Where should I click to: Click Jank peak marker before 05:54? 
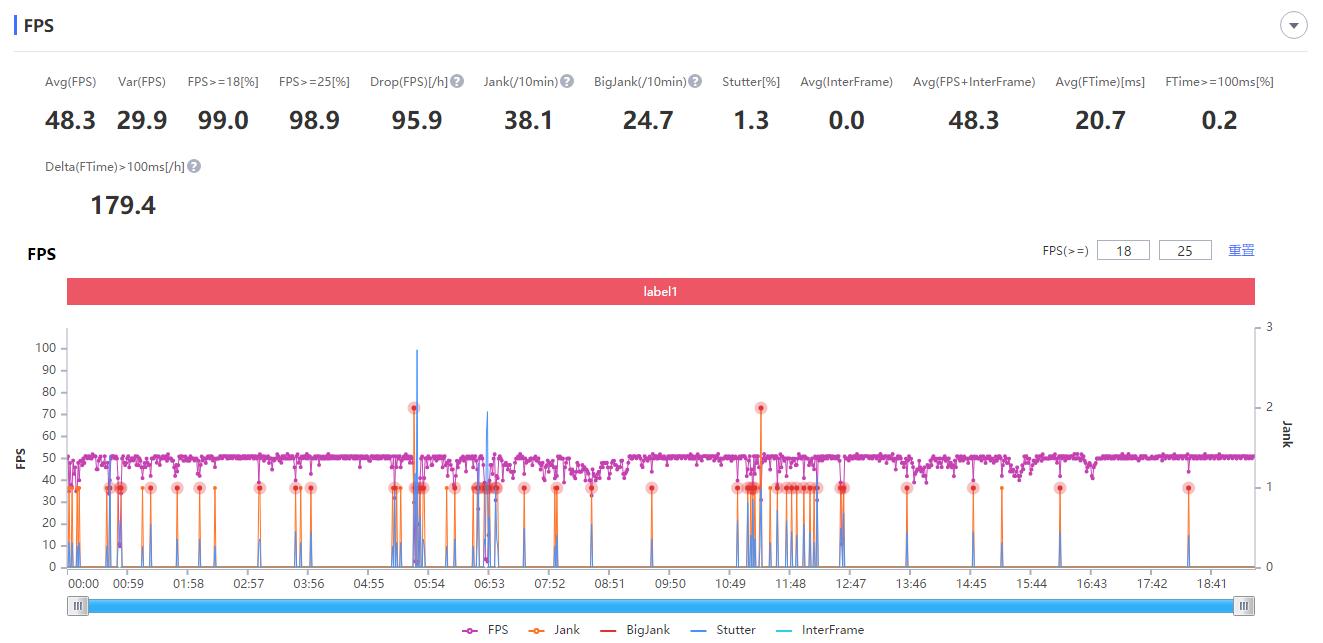413,408
